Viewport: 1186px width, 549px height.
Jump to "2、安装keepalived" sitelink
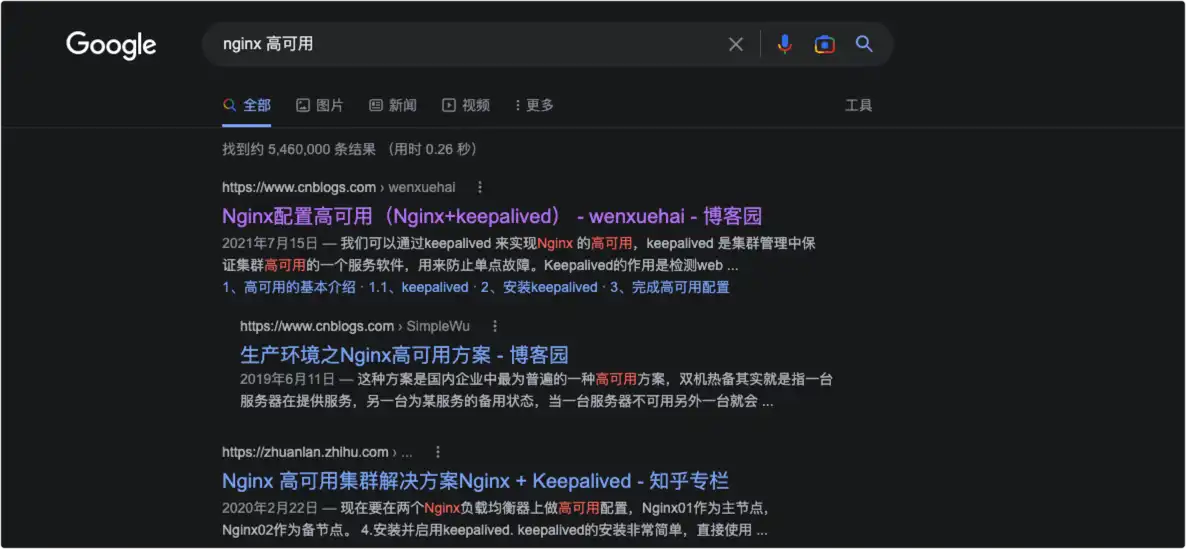point(539,287)
